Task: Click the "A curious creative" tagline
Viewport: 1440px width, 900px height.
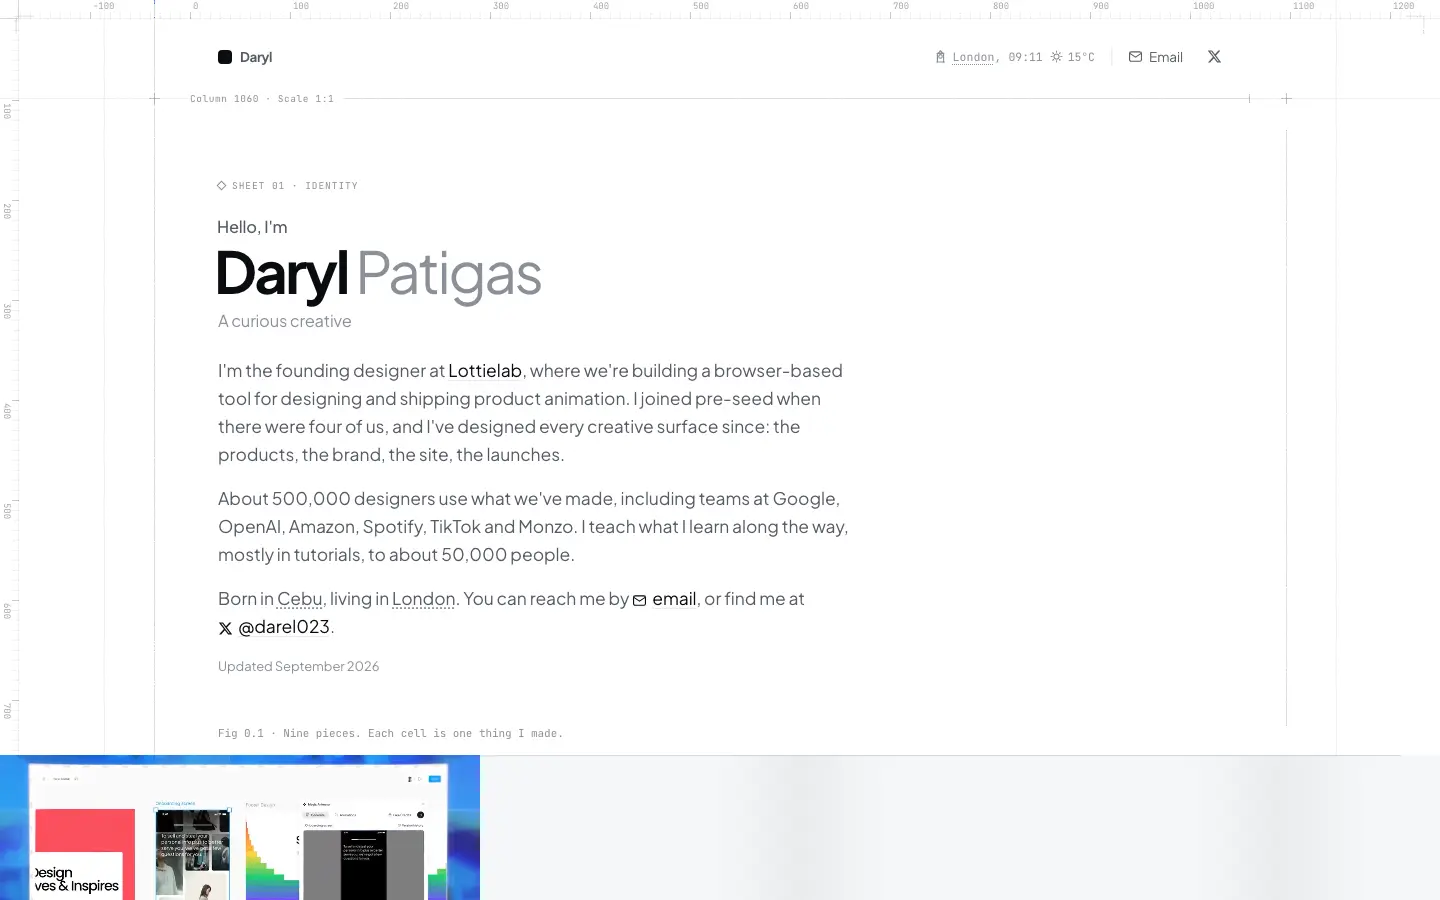Action: (285, 321)
